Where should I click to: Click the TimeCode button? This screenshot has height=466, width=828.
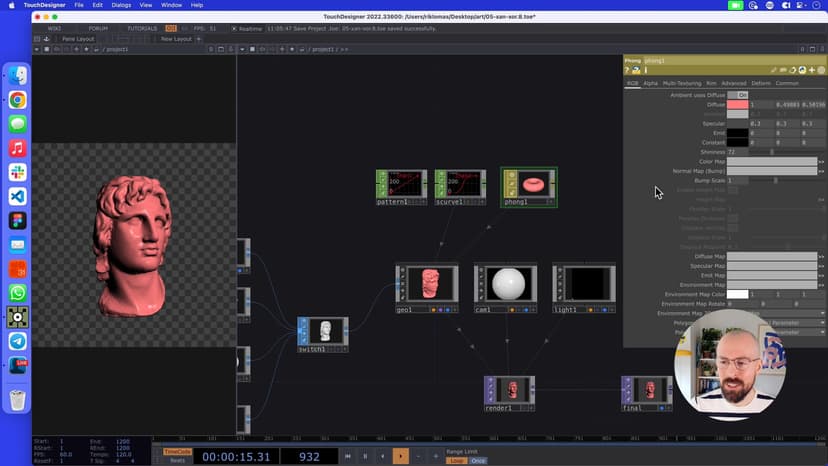(x=176, y=451)
